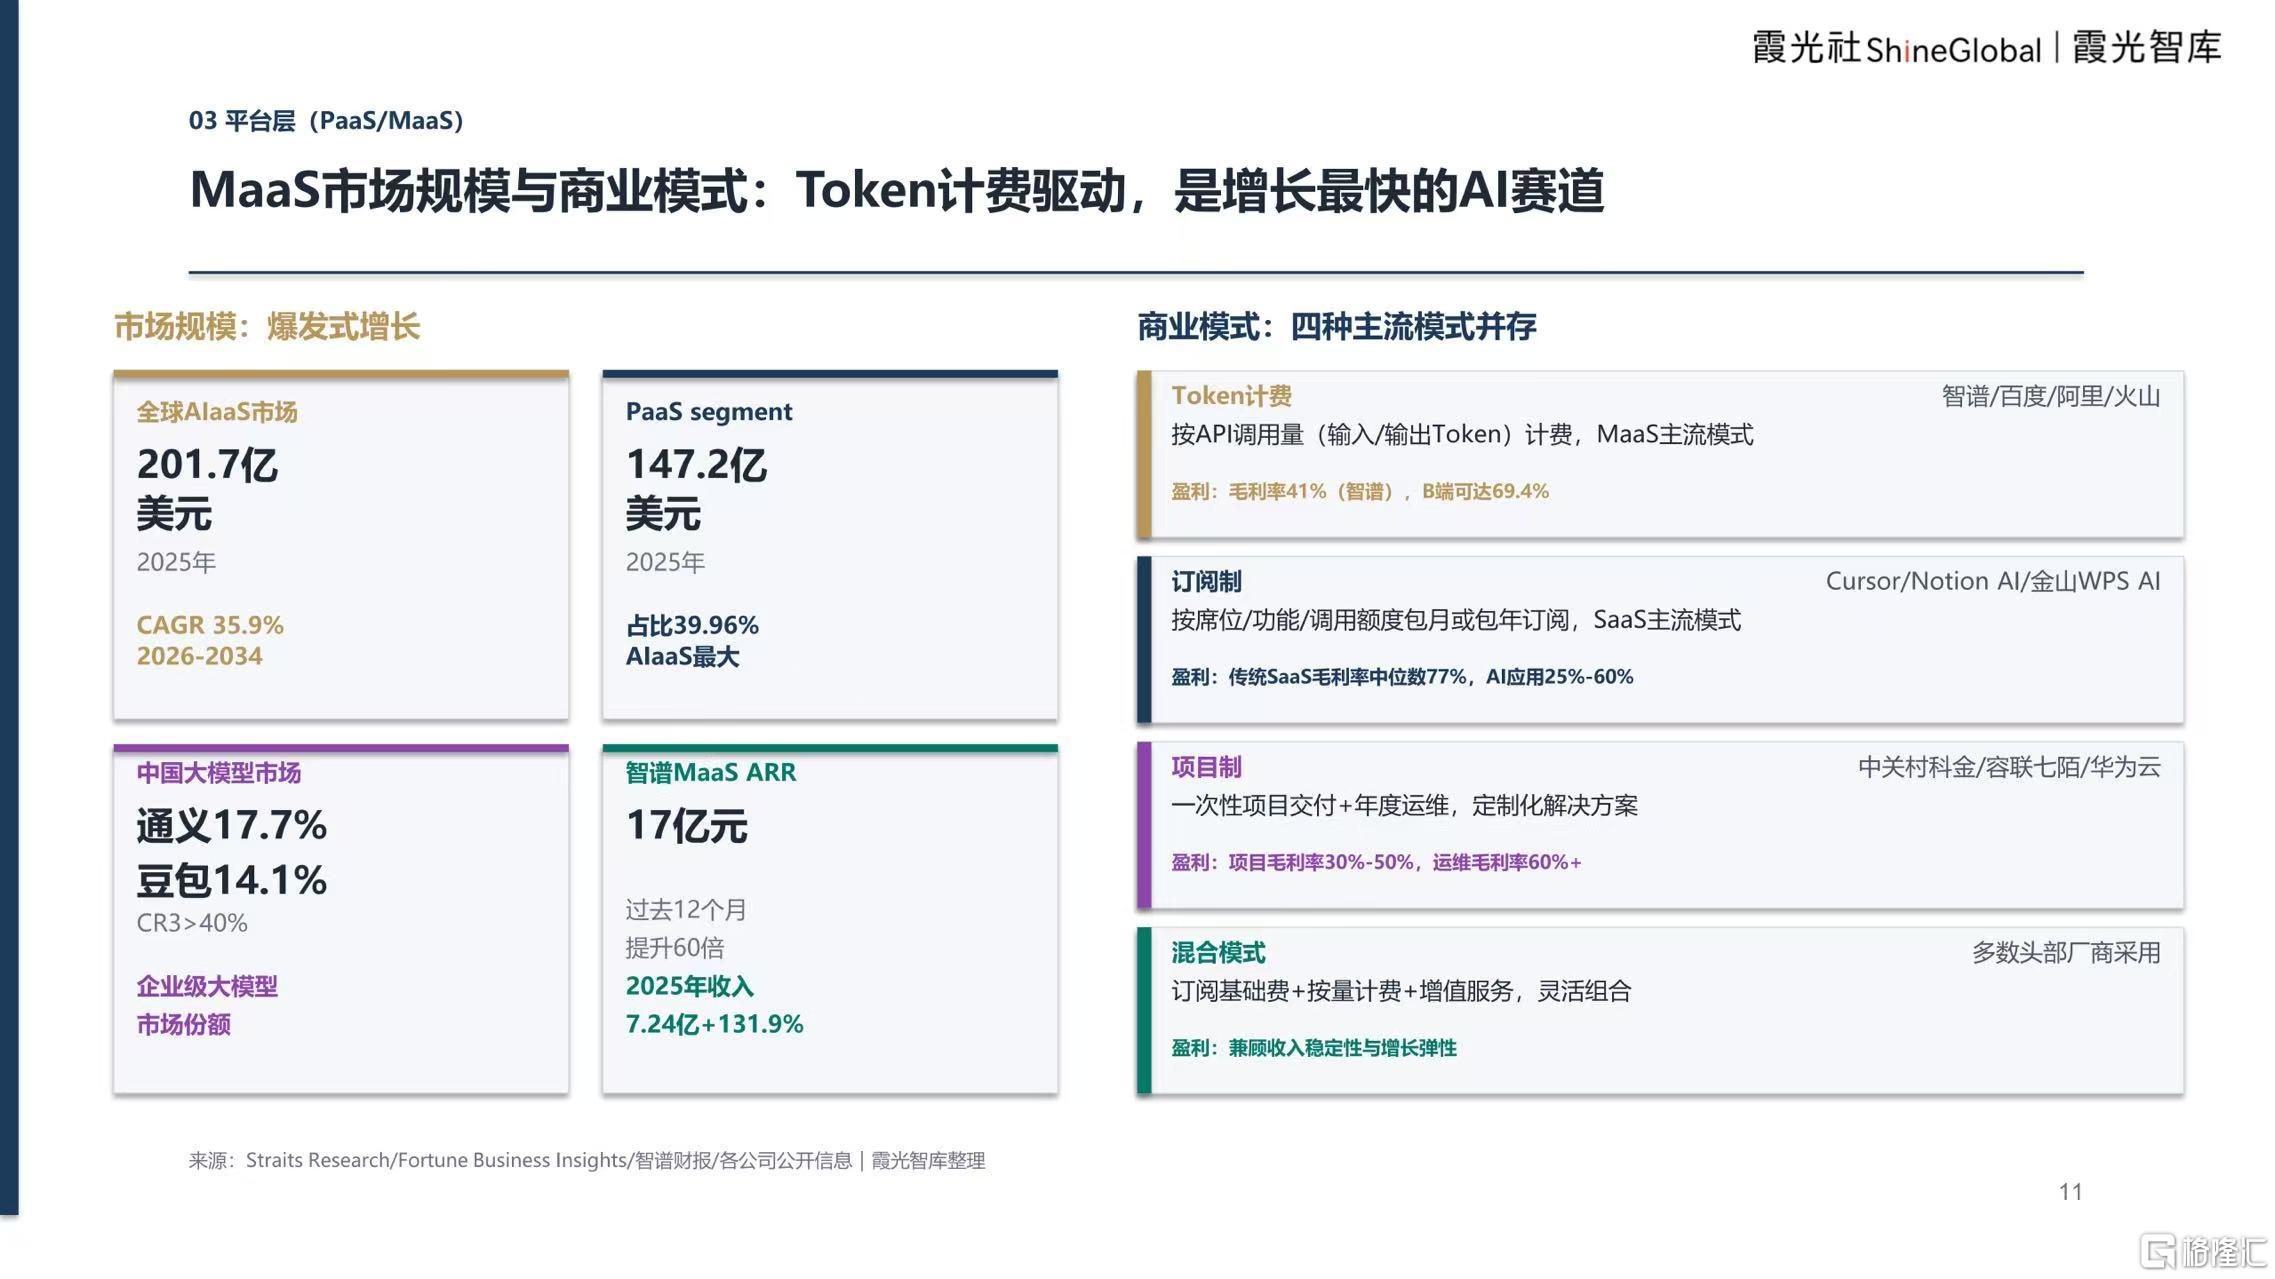Click the line 订阅基础费+按量计费+增值服务
The width and height of the screenshot is (2275, 1279).
1342,992
